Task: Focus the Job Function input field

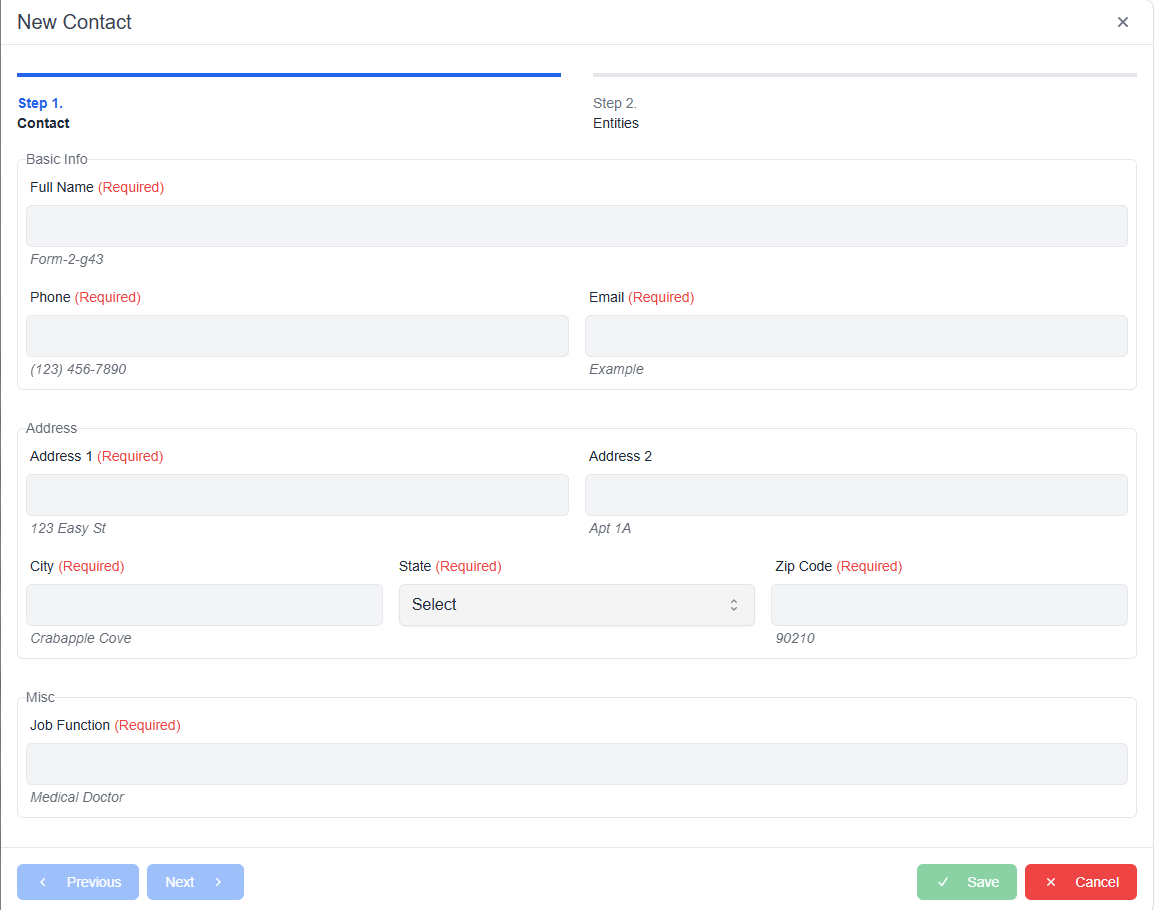Action: click(x=577, y=764)
